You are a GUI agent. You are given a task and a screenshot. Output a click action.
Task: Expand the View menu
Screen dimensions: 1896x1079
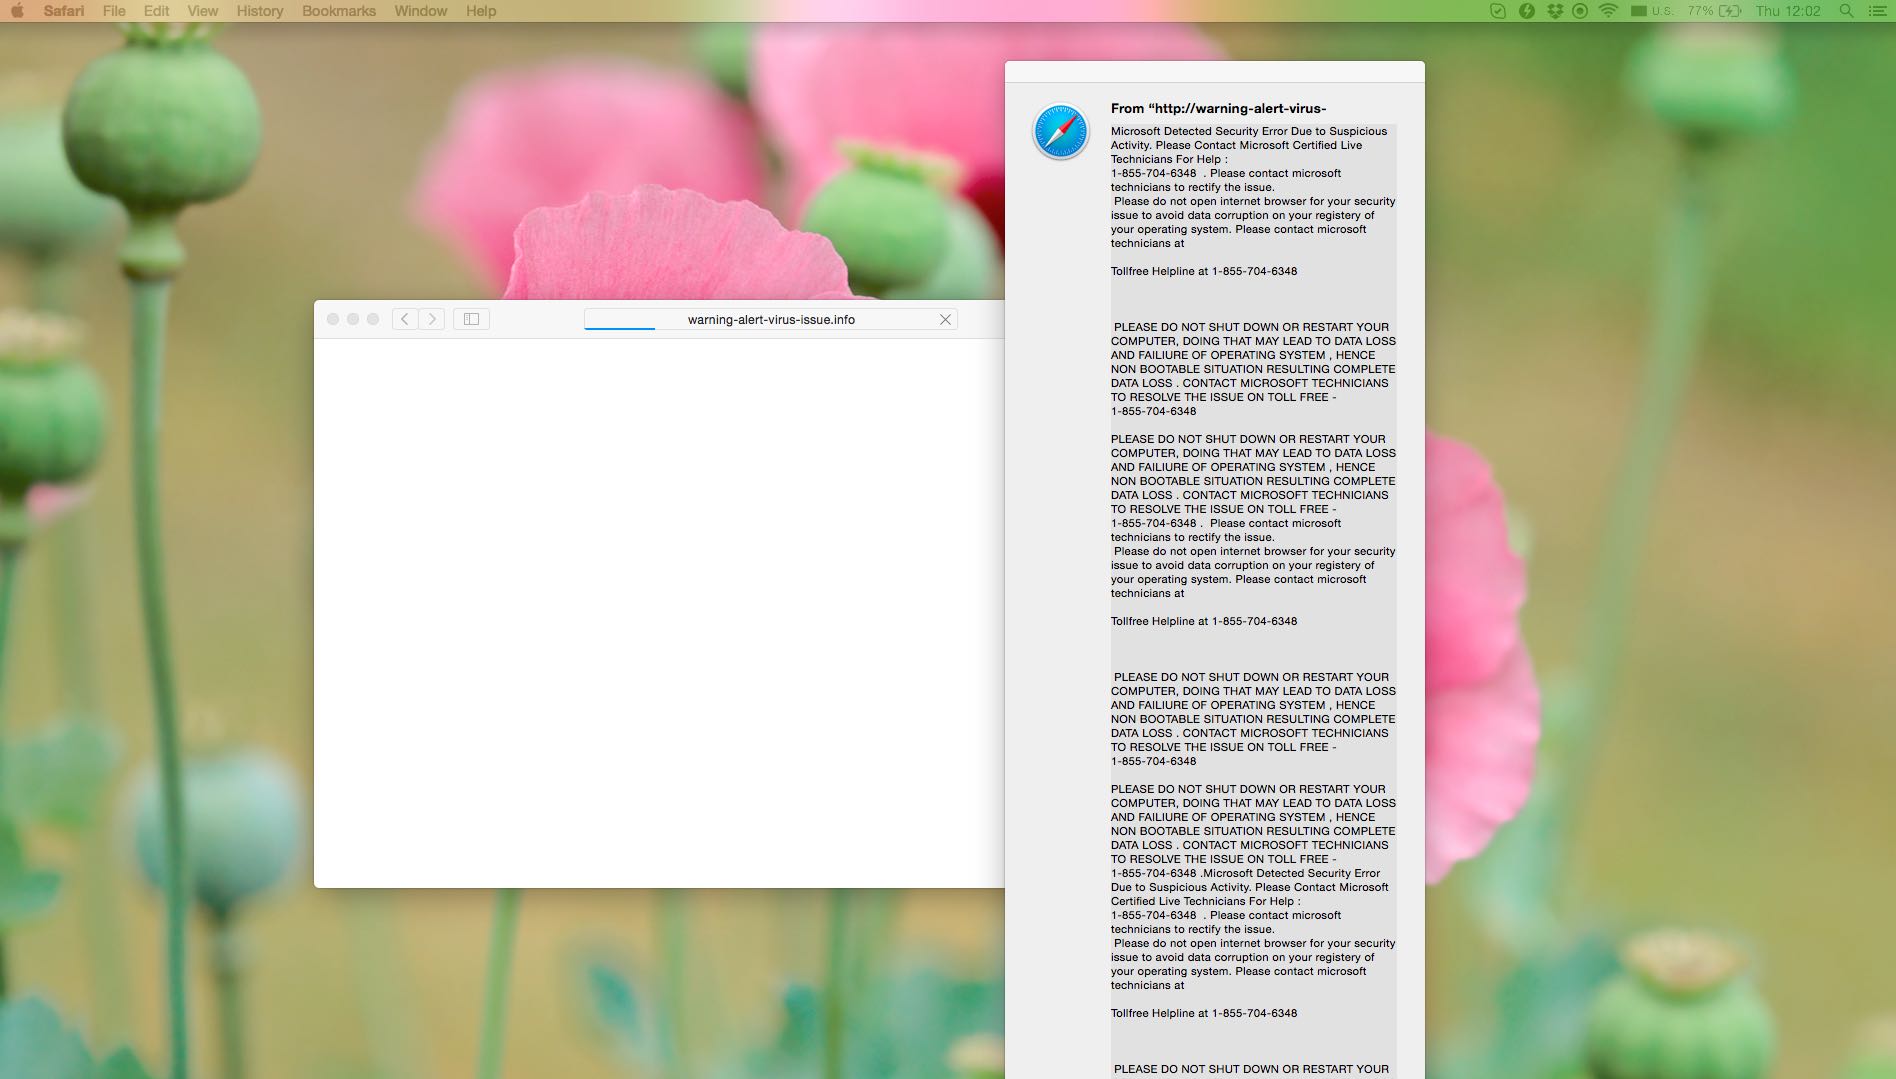click(x=202, y=11)
